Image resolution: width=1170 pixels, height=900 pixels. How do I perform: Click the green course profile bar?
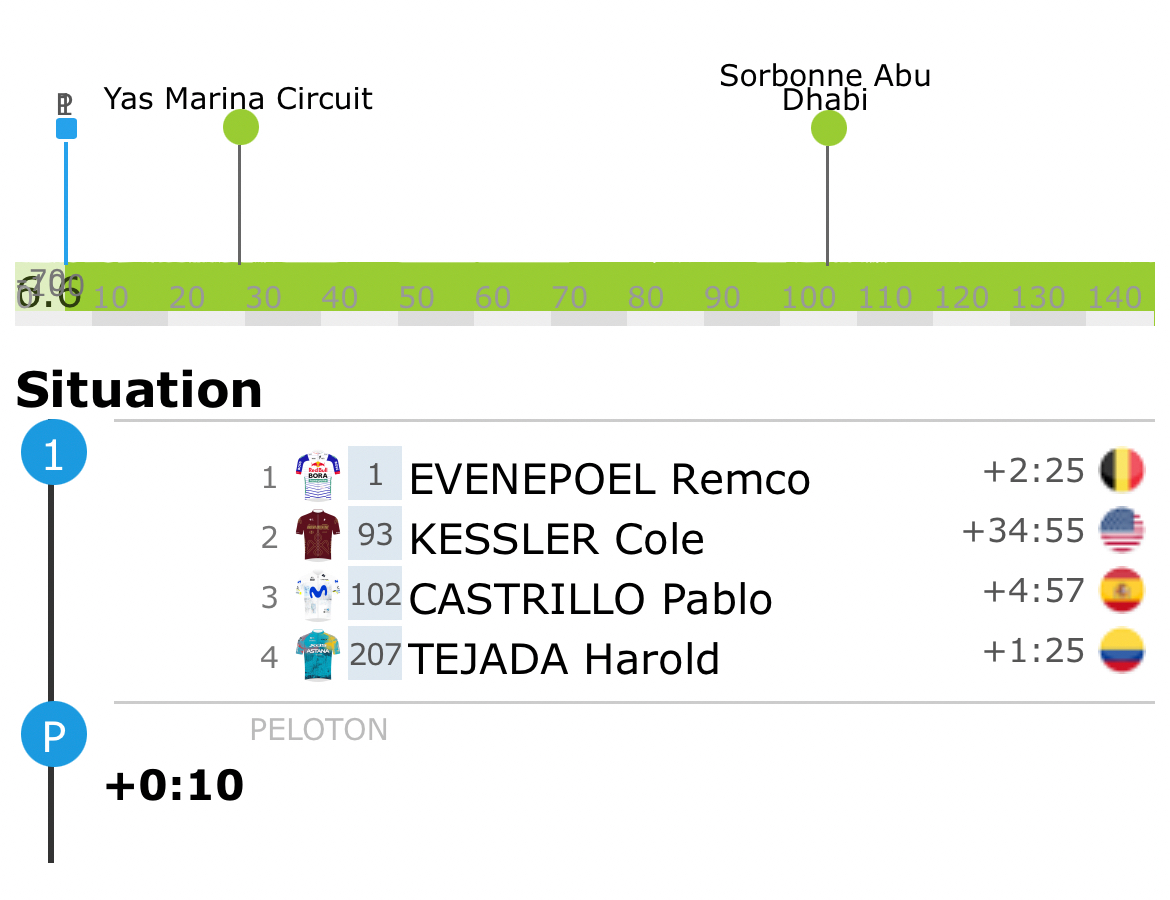600,287
